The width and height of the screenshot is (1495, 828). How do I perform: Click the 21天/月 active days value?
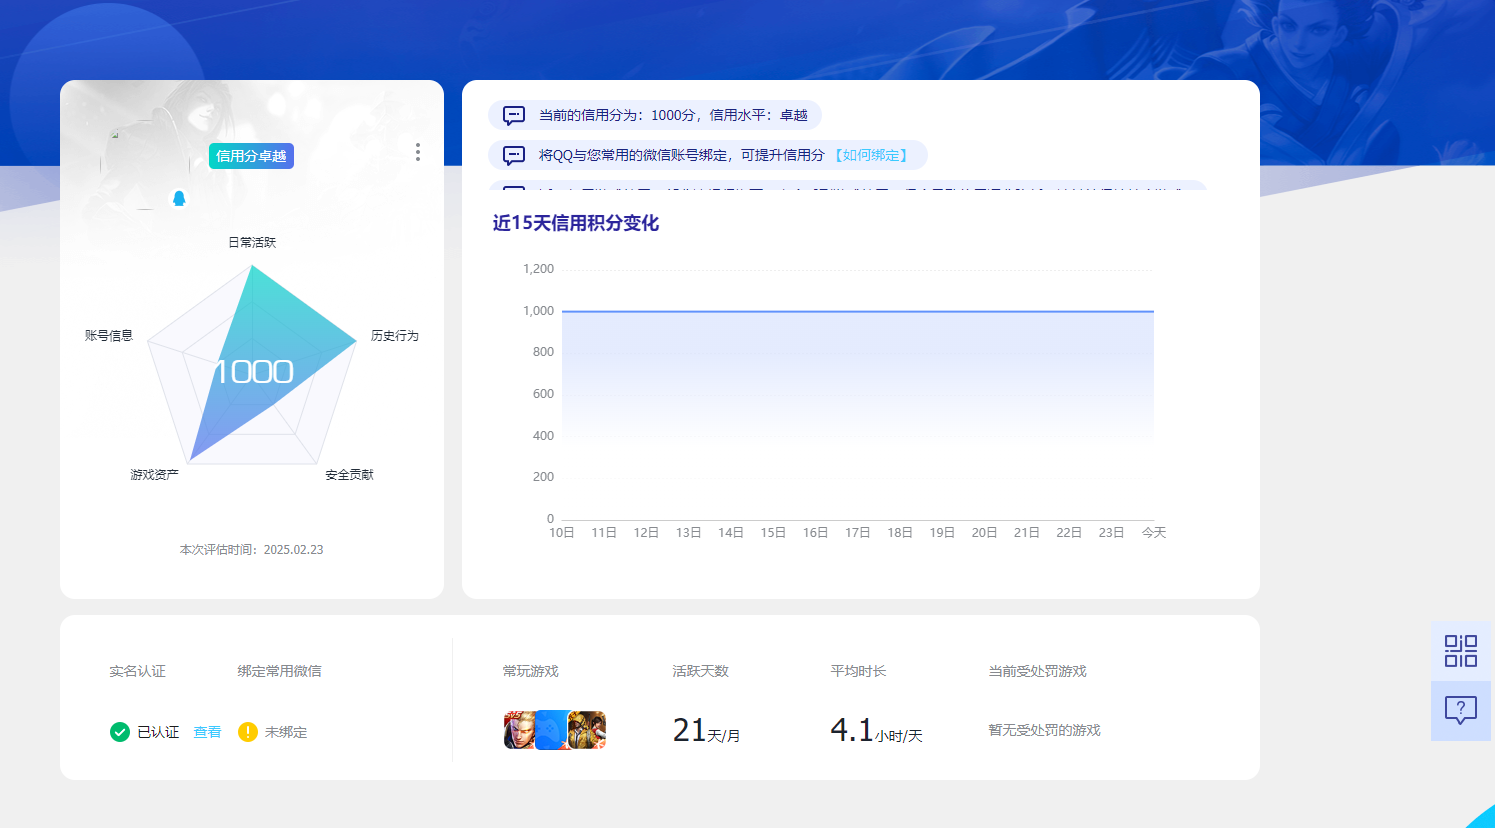click(x=706, y=731)
